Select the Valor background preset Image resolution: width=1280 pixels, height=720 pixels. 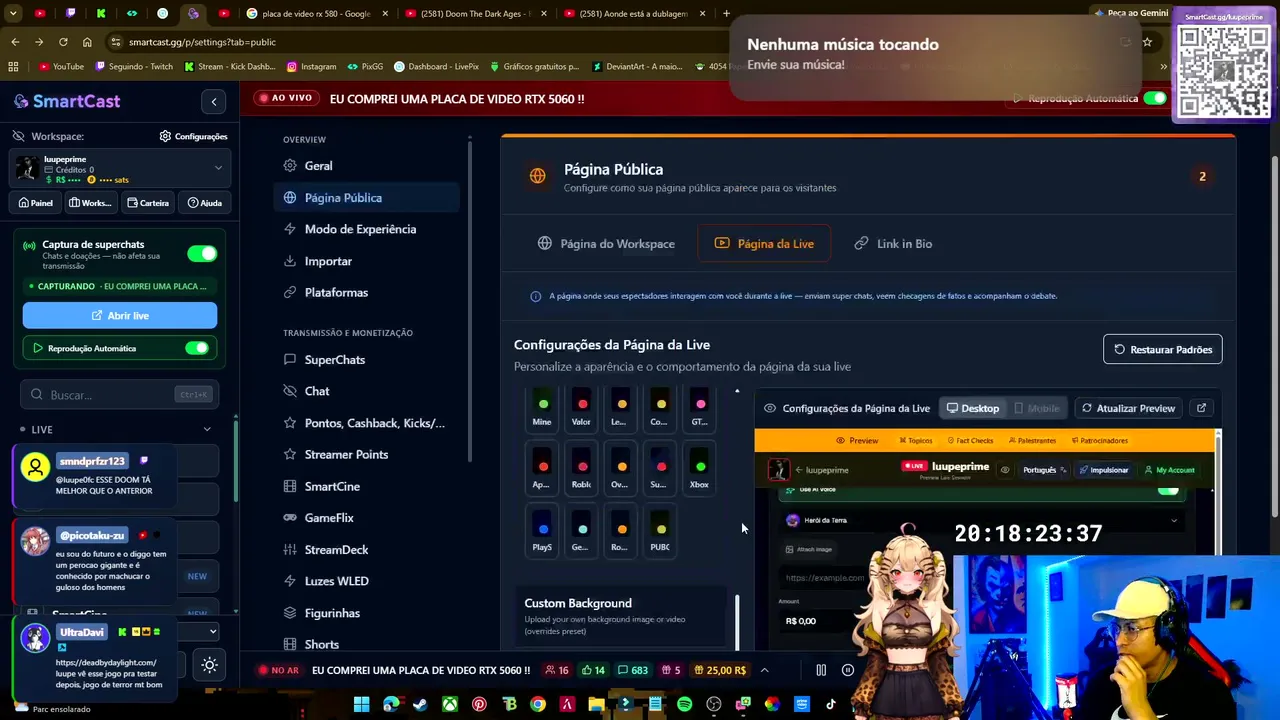tap(581, 410)
